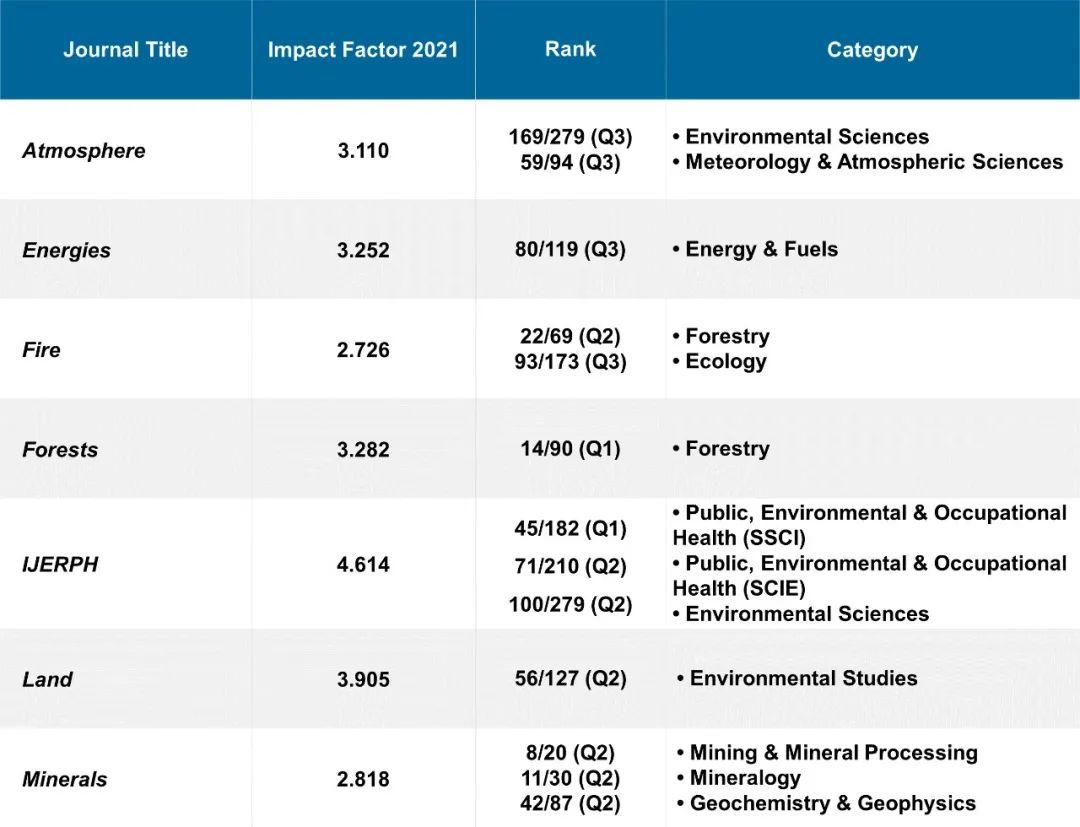Click the Rank column header
Viewport: 1080px width, 827px height.
pos(570,49)
